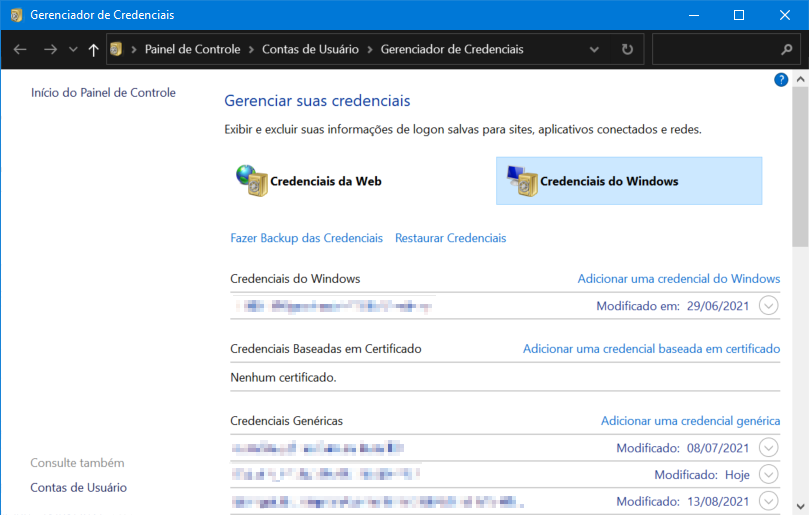
Task: Select the Windows credential entry dated 29/06/2021
Action: 505,305
